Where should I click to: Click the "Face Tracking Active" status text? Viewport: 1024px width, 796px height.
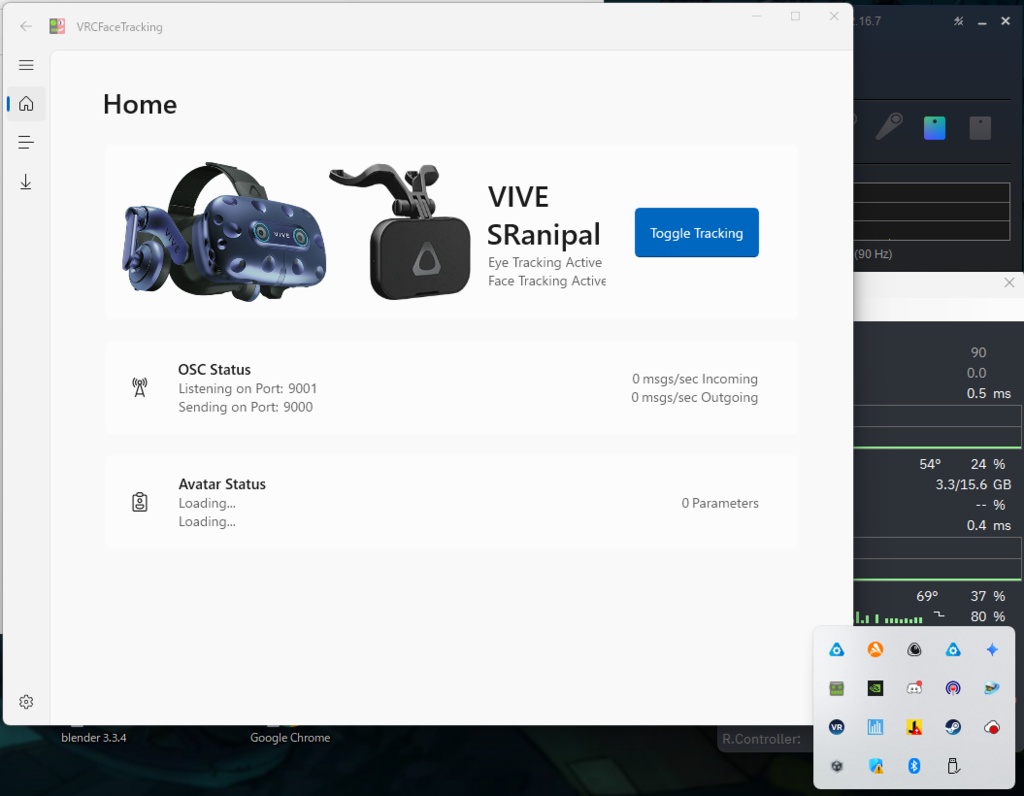point(547,281)
